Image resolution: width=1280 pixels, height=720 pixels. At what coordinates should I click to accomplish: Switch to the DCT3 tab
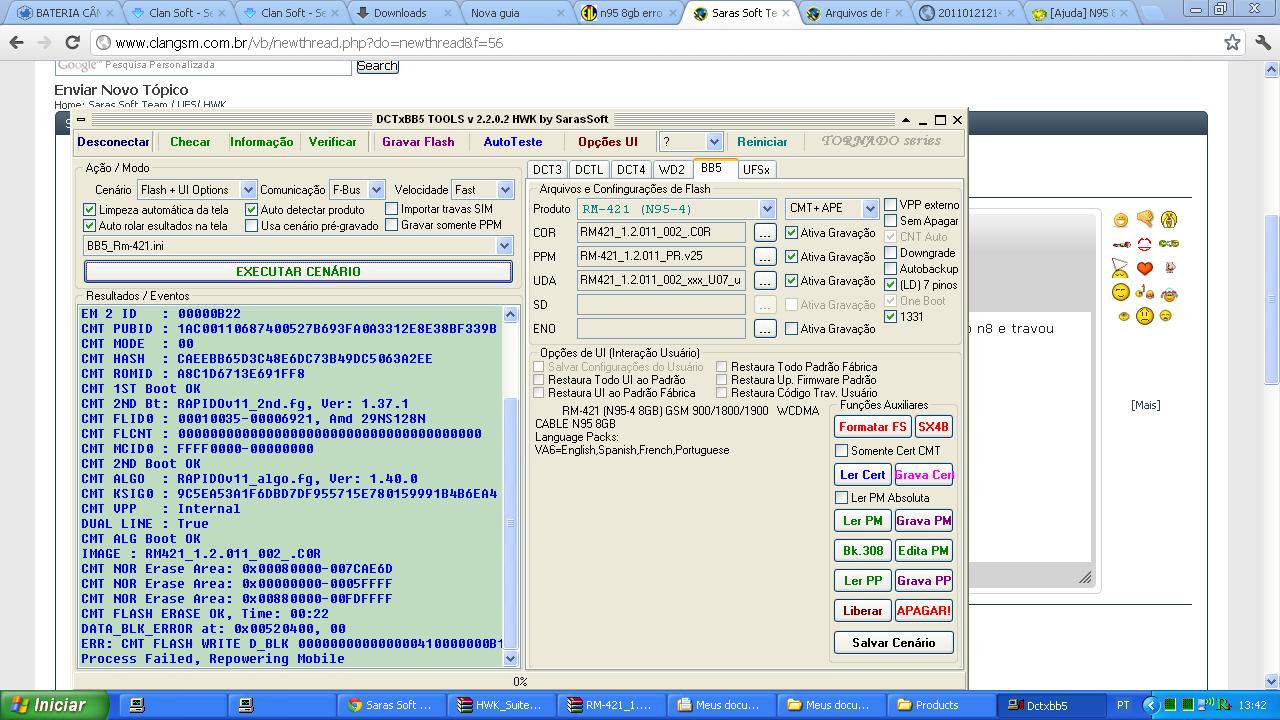(x=547, y=170)
